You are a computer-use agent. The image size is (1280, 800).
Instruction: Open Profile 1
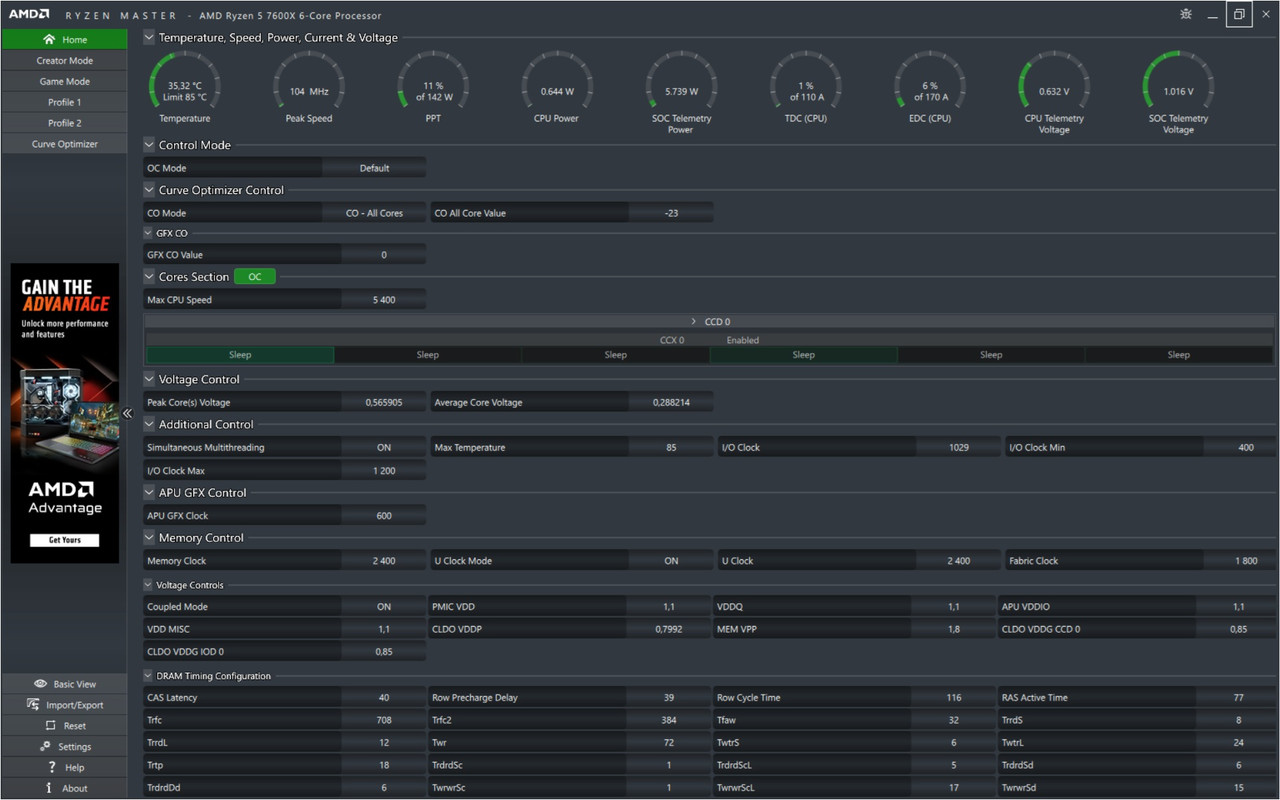click(64, 103)
